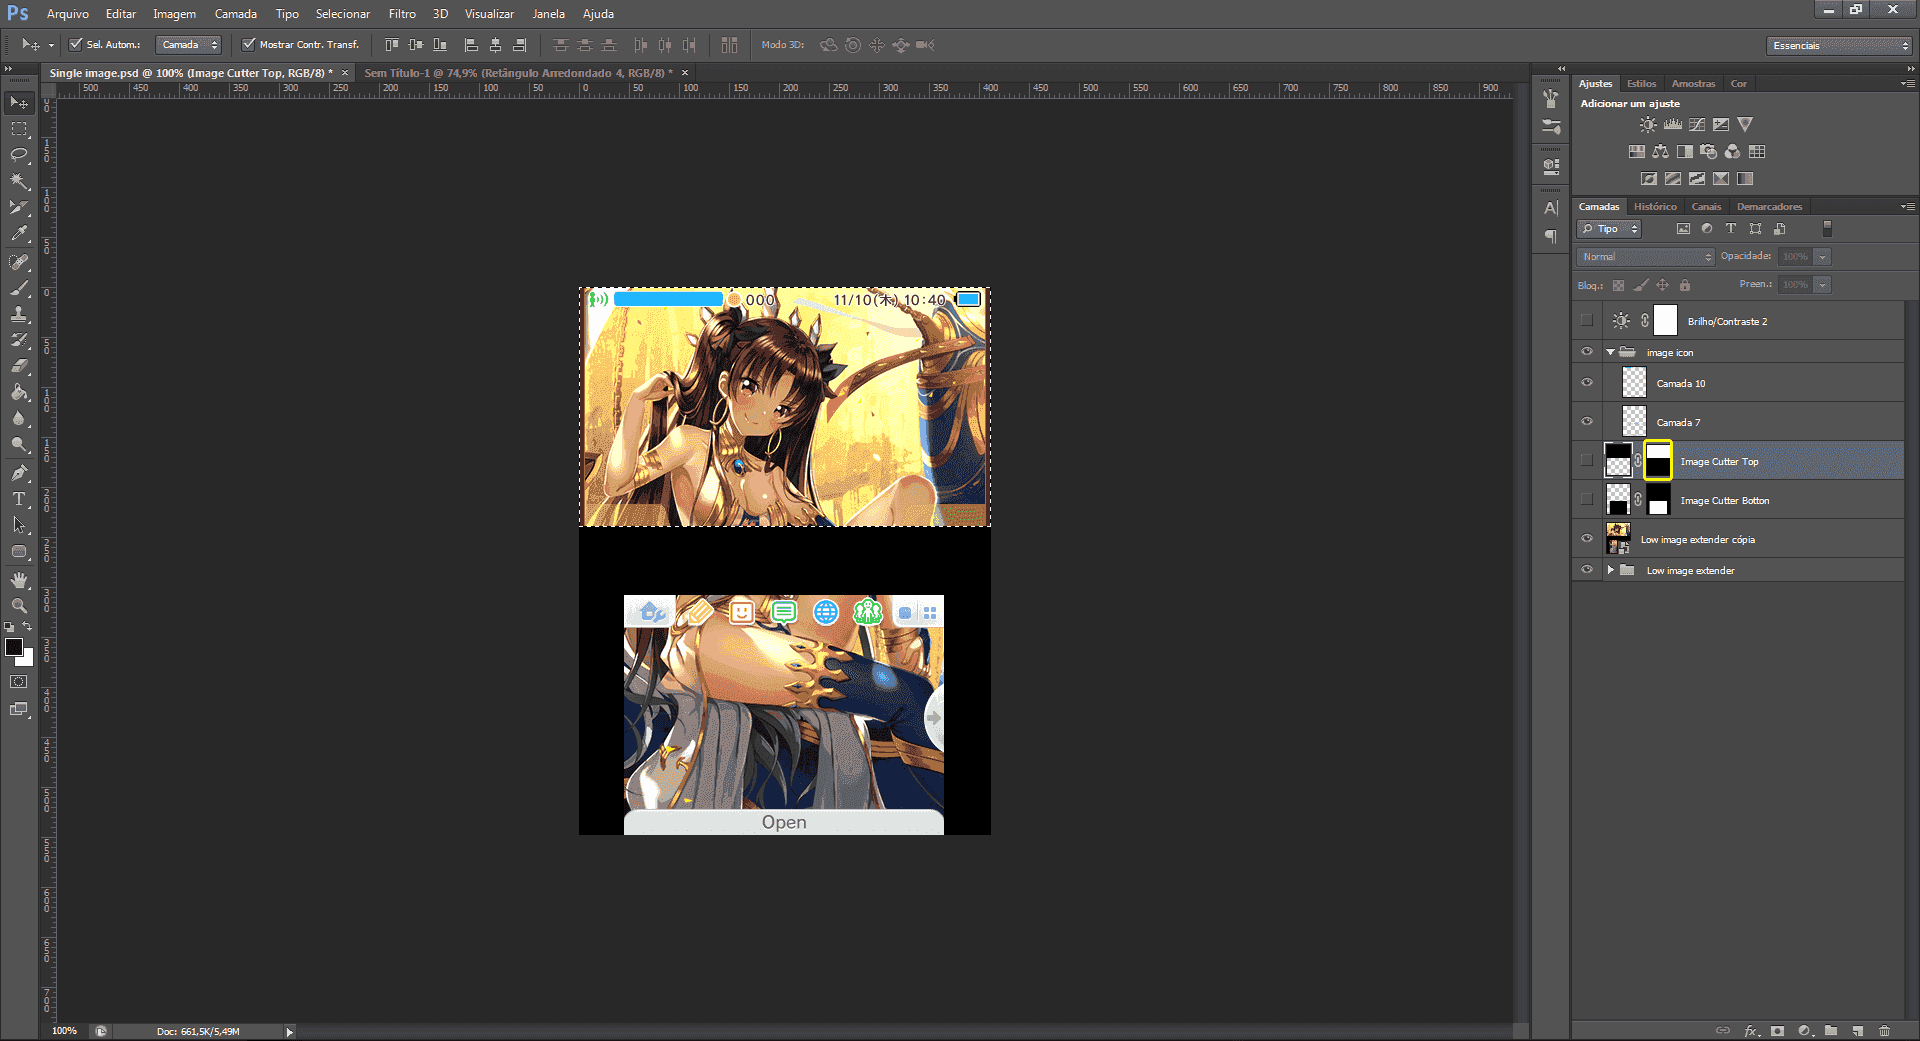
Task: Select the Zoom tool
Action: coord(19,606)
